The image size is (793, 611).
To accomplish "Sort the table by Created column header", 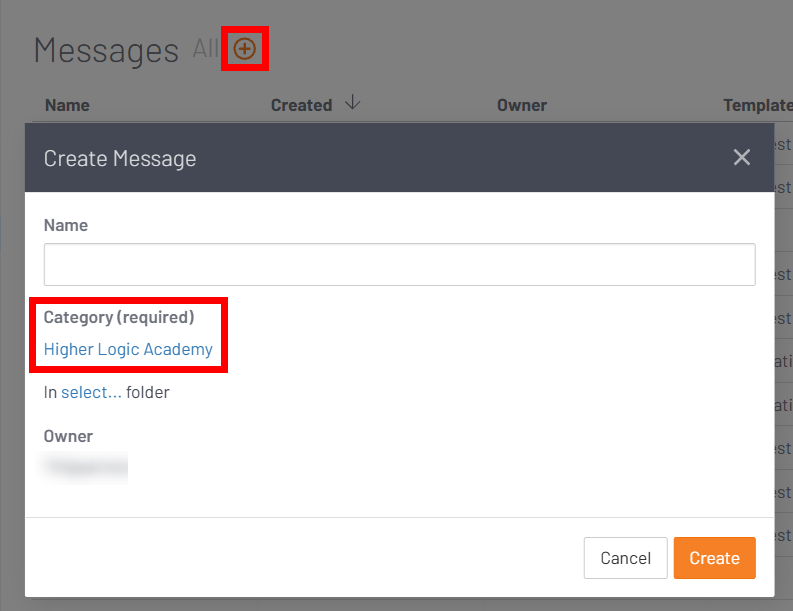I will (301, 105).
